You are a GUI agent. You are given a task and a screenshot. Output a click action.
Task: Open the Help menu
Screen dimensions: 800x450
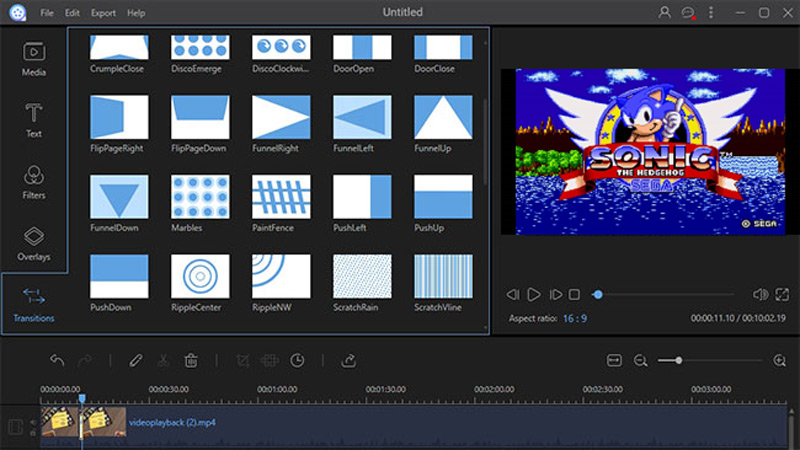[136, 13]
